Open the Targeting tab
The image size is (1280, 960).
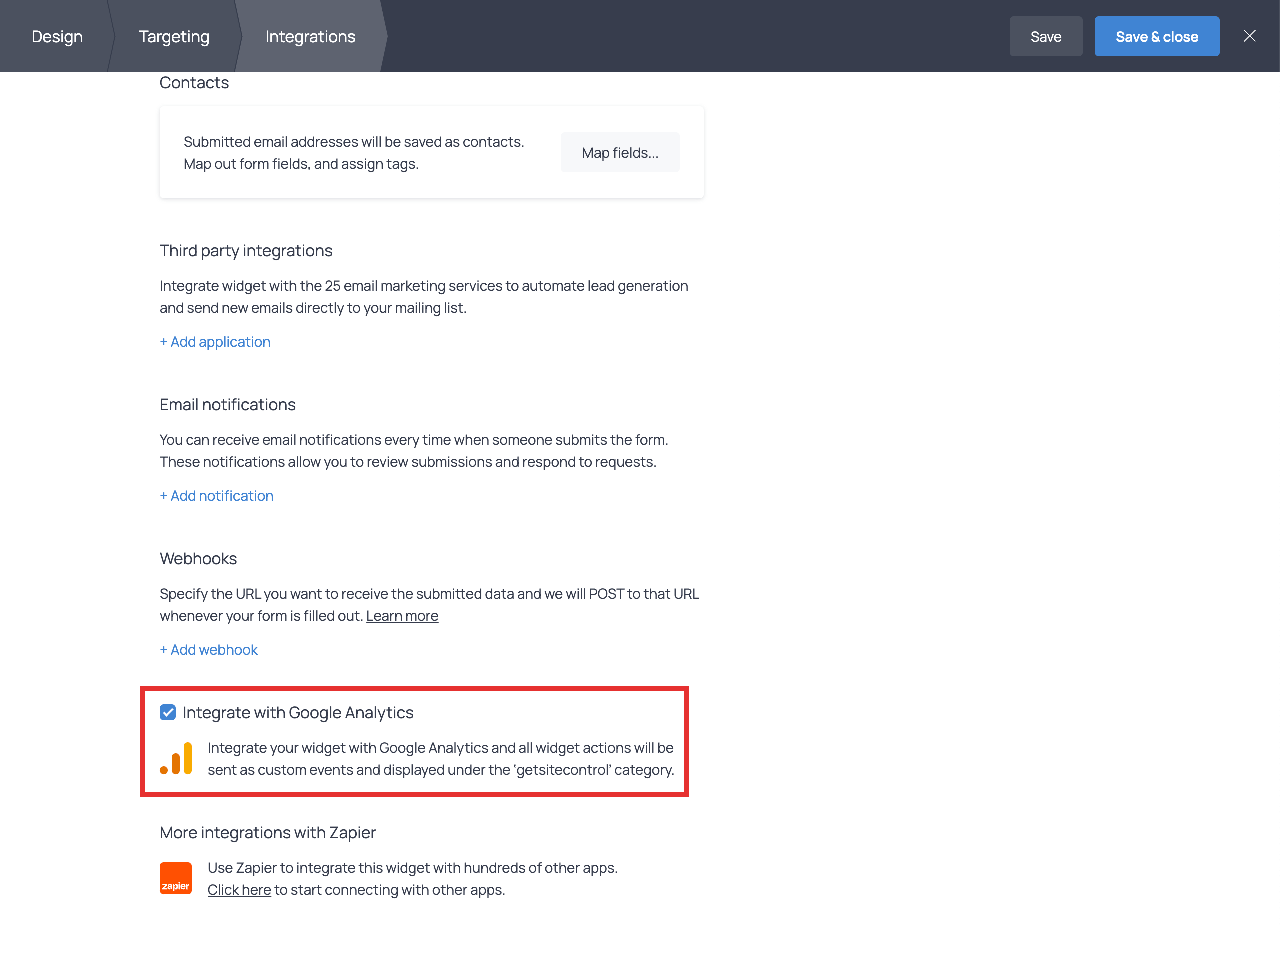coord(174,36)
